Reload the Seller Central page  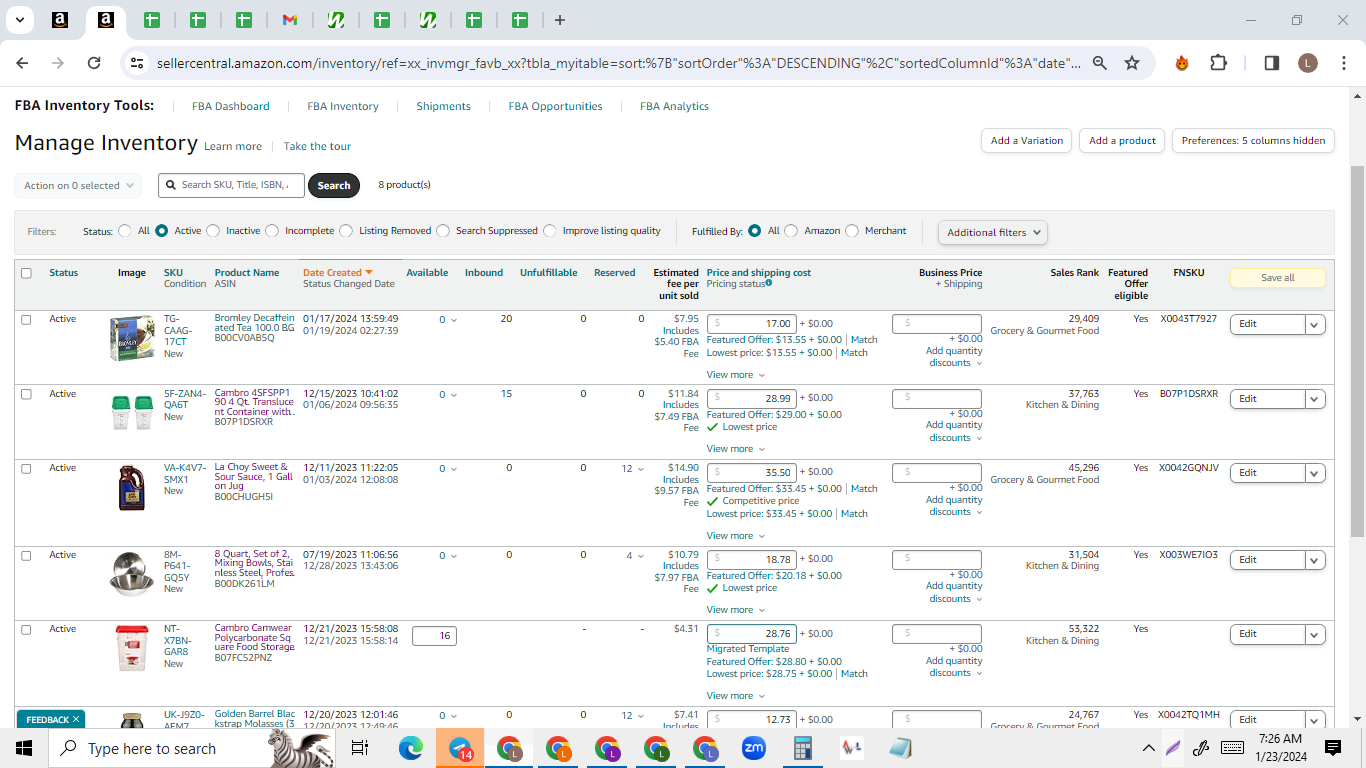coord(94,63)
